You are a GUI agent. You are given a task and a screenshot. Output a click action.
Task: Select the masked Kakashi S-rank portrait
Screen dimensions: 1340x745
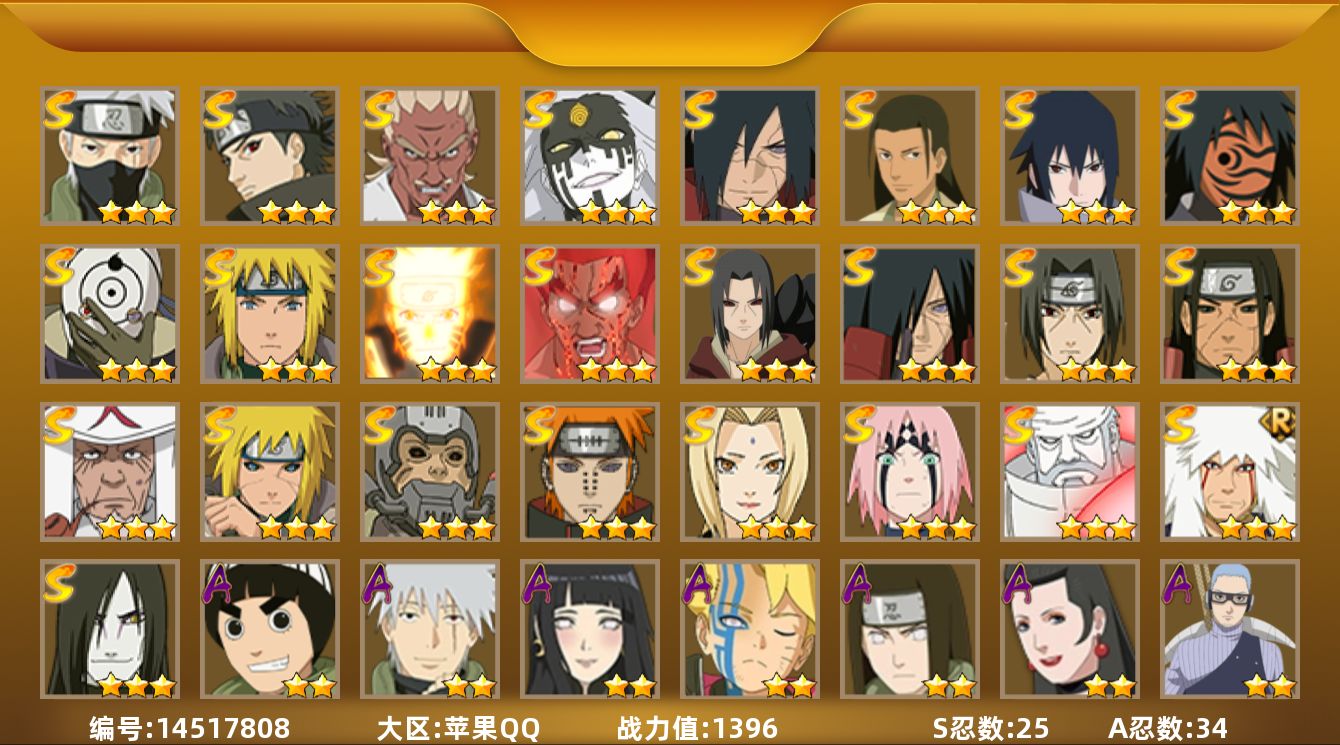[x=109, y=155]
